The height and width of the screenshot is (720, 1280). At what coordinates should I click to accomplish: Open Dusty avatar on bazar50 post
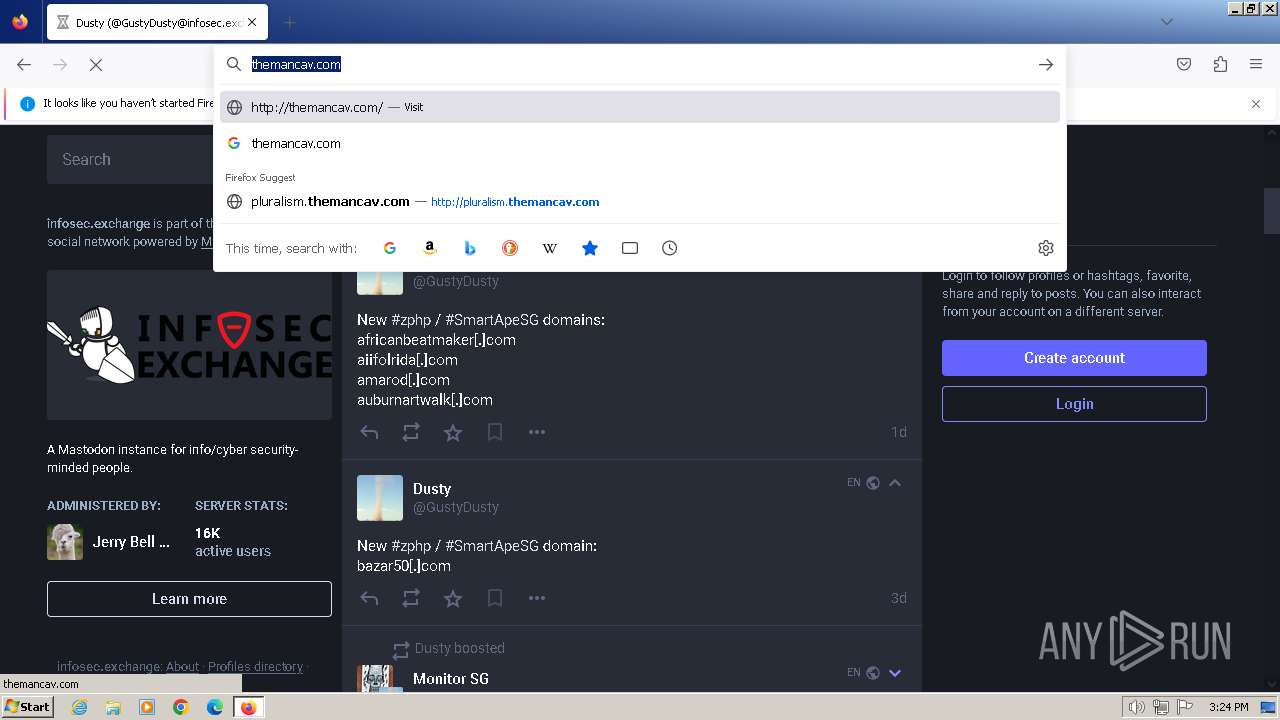click(380, 498)
